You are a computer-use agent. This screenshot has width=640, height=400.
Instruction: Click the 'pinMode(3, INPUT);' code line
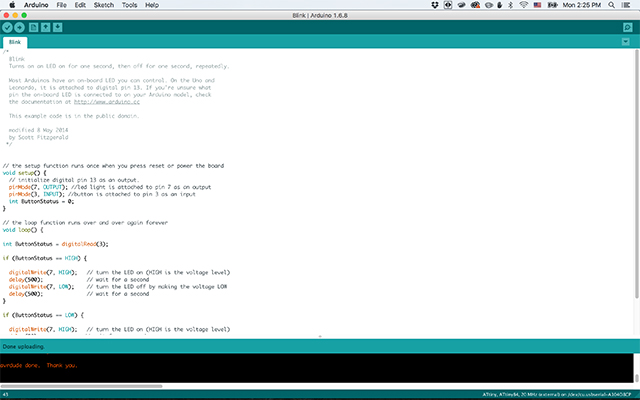[x=37, y=194]
